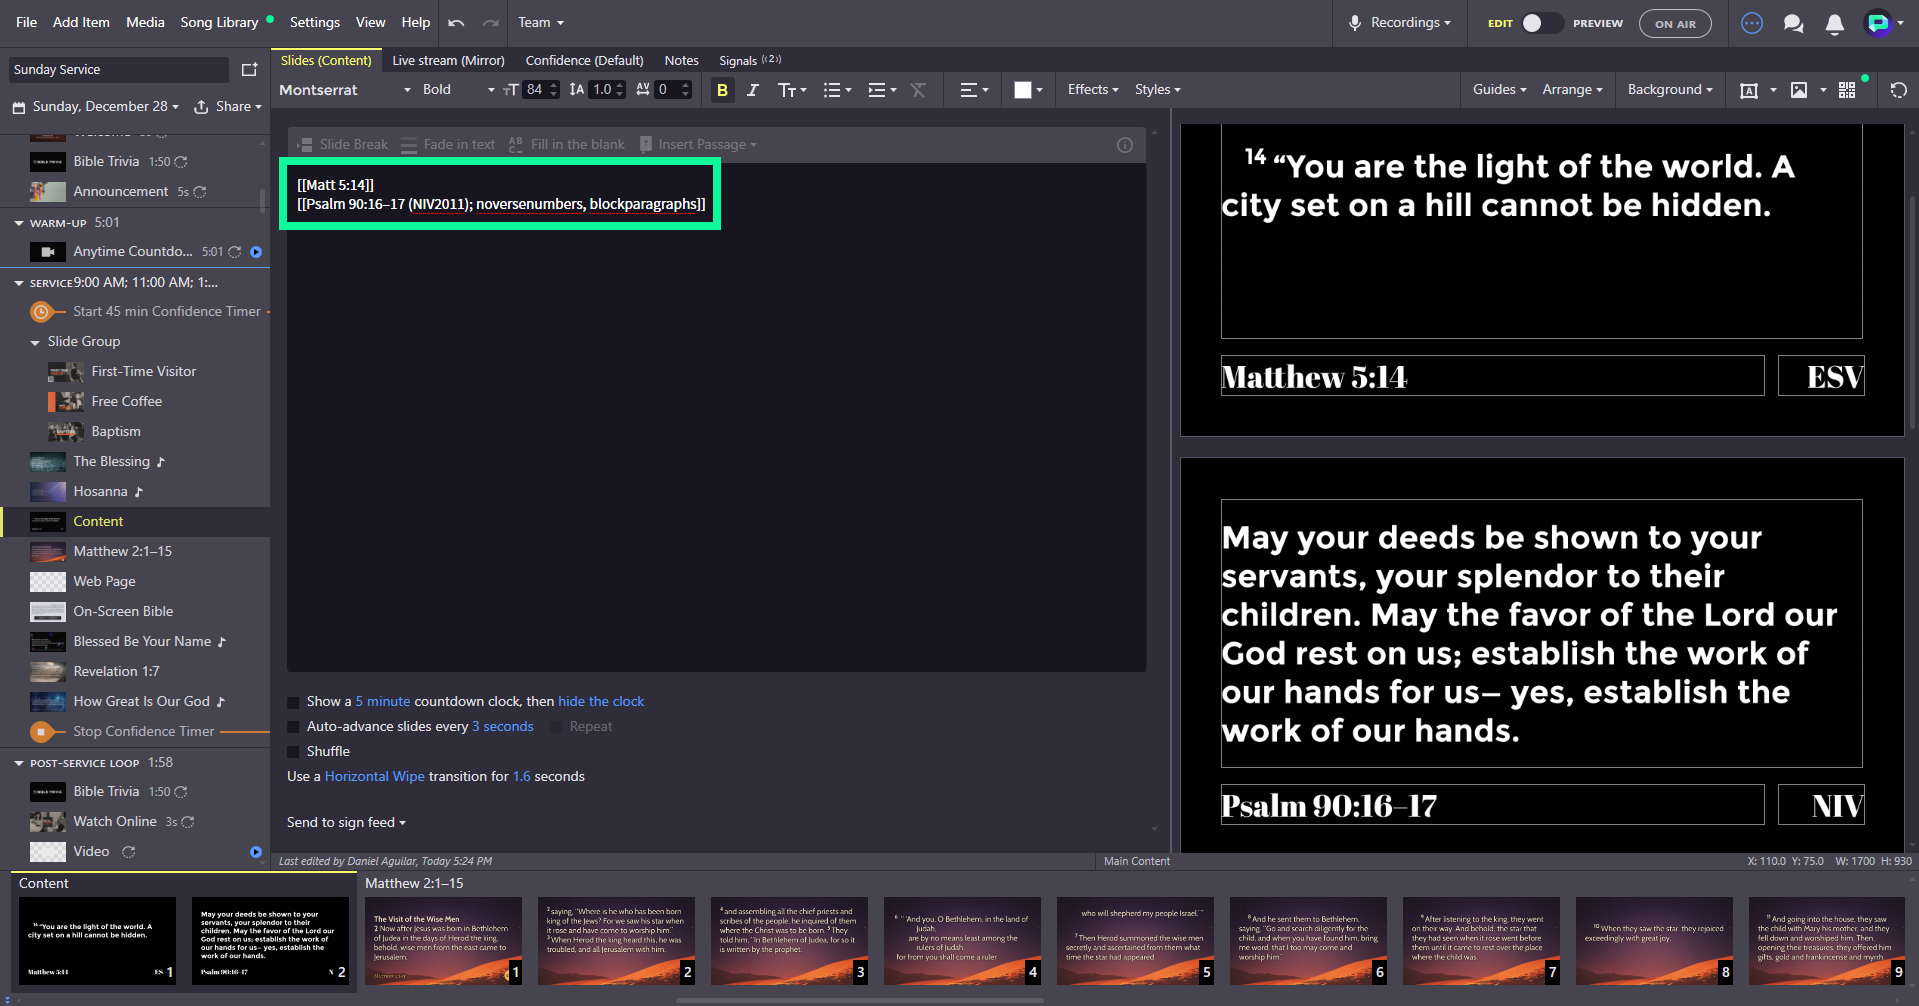Click the Sunday Service name field
Image resolution: width=1919 pixels, height=1006 pixels.
coord(118,70)
